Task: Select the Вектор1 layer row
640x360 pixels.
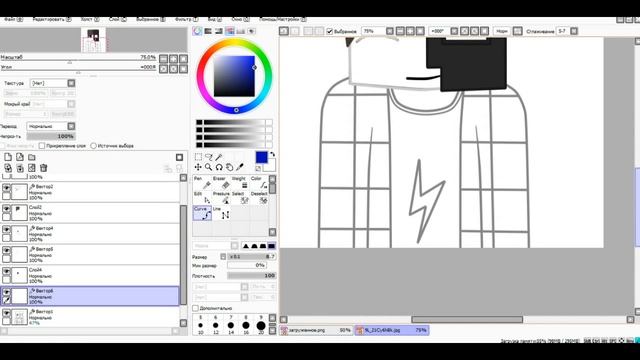Action: [90, 317]
